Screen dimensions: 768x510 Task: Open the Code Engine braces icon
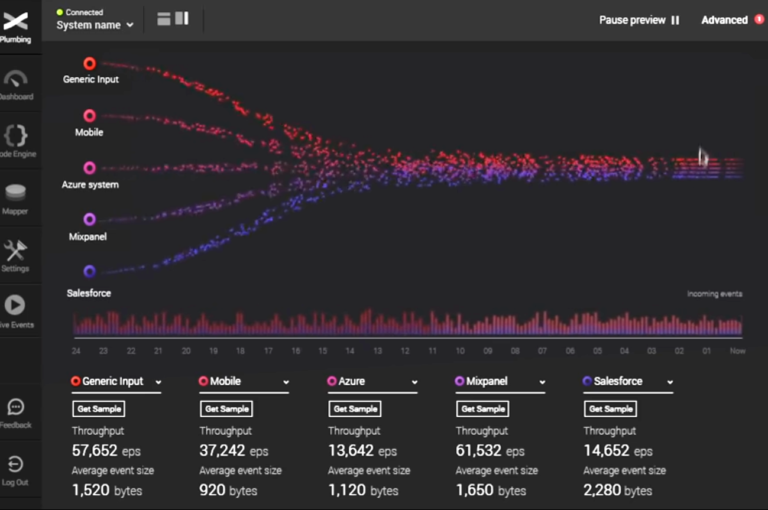[x=15, y=137]
